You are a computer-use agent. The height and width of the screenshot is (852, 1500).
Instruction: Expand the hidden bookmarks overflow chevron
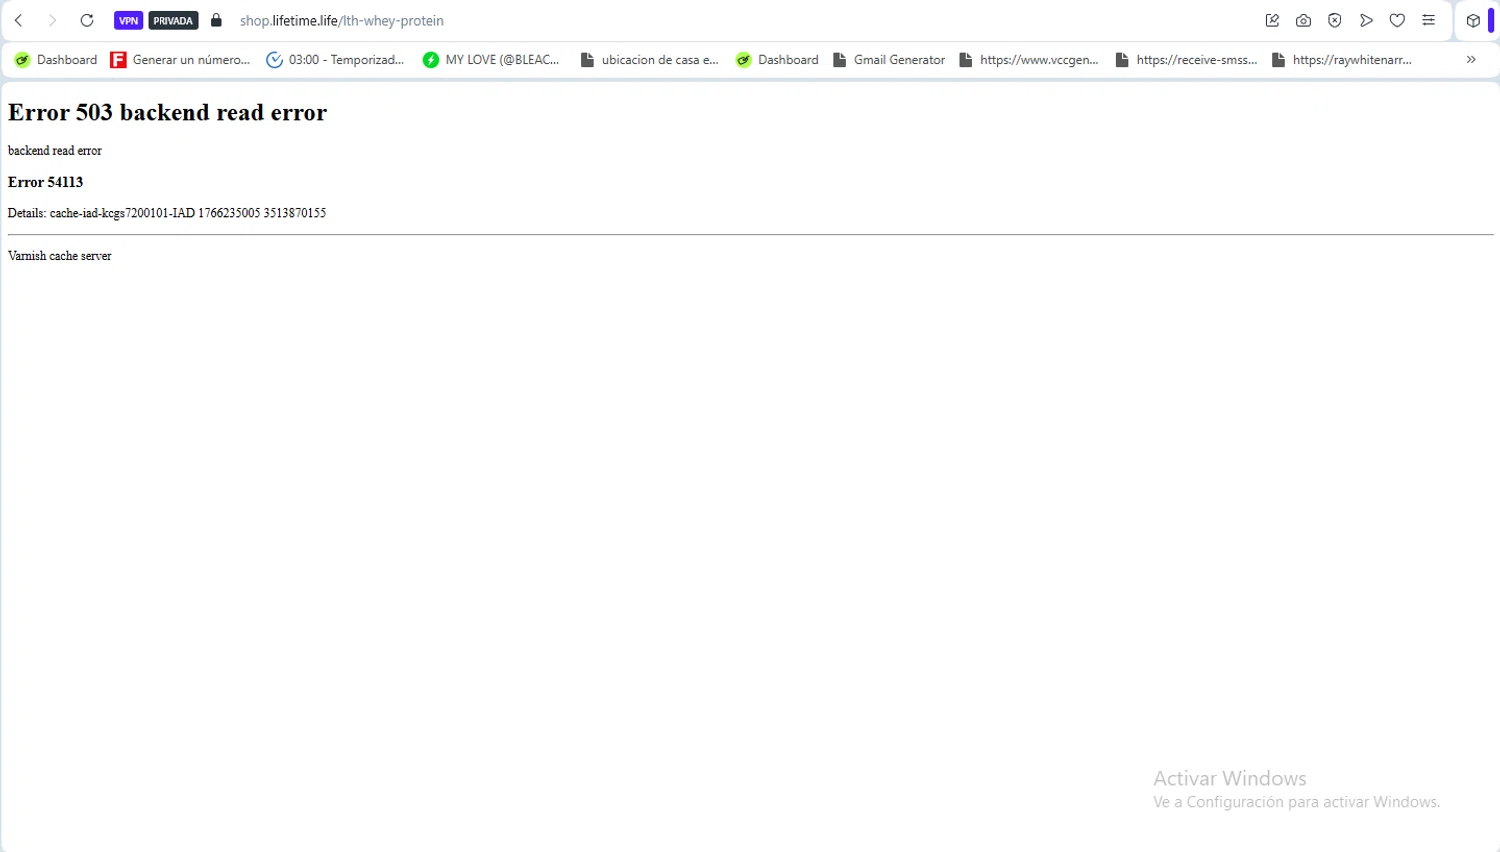tap(1471, 60)
